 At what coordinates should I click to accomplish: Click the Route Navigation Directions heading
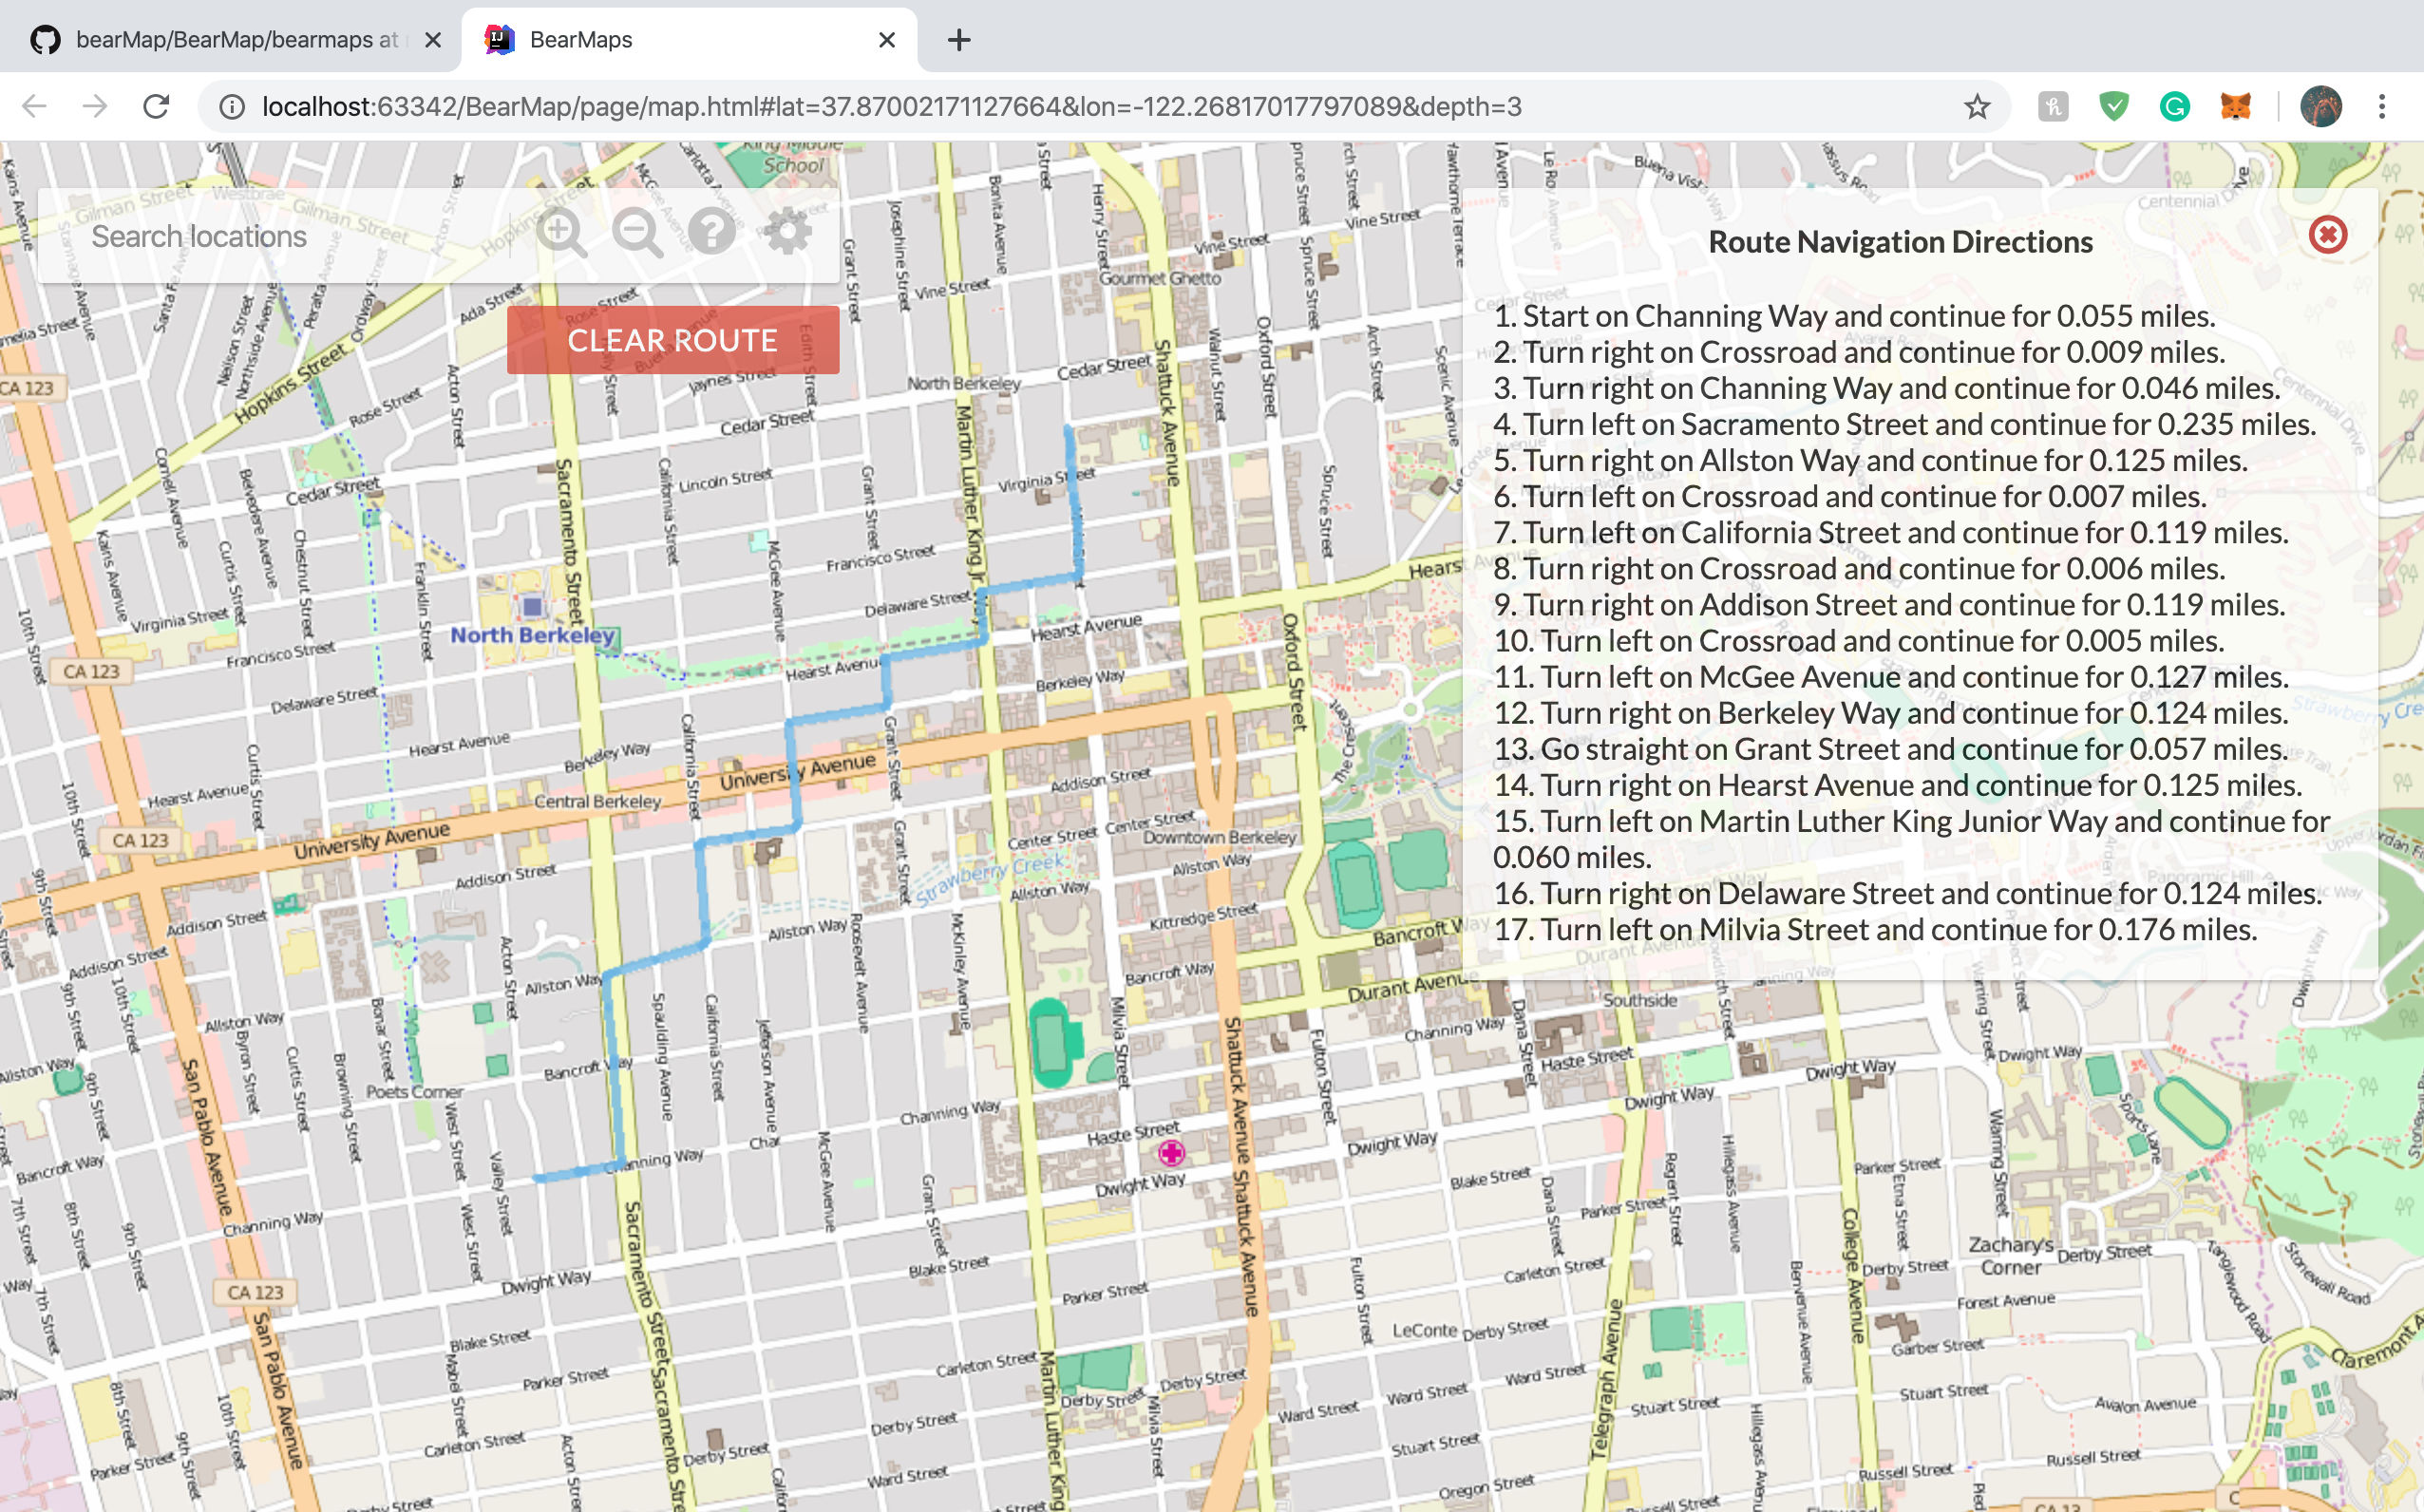1900,242
